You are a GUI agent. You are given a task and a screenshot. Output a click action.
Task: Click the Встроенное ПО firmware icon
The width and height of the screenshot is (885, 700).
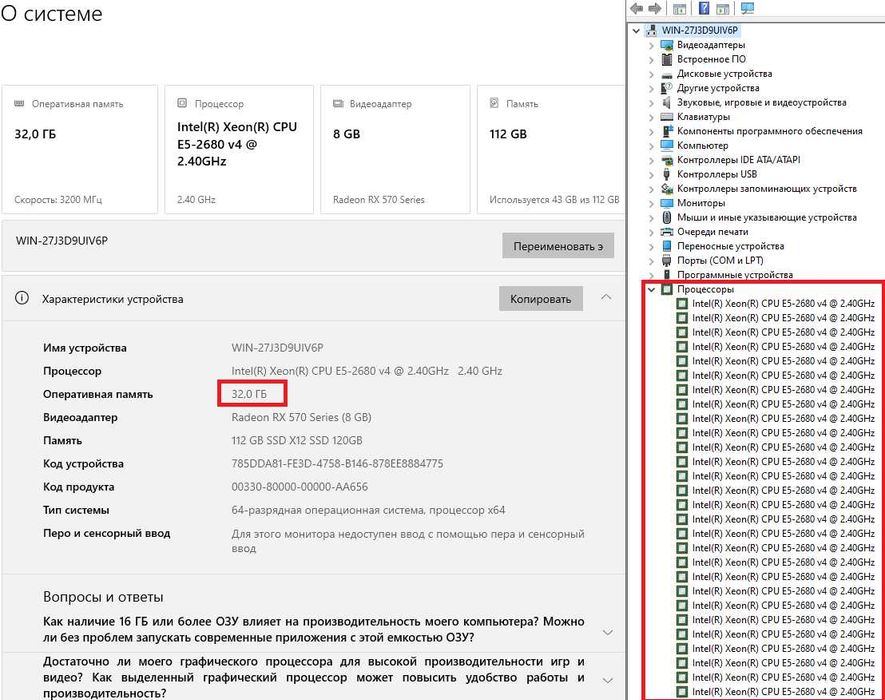coord(667,59)
